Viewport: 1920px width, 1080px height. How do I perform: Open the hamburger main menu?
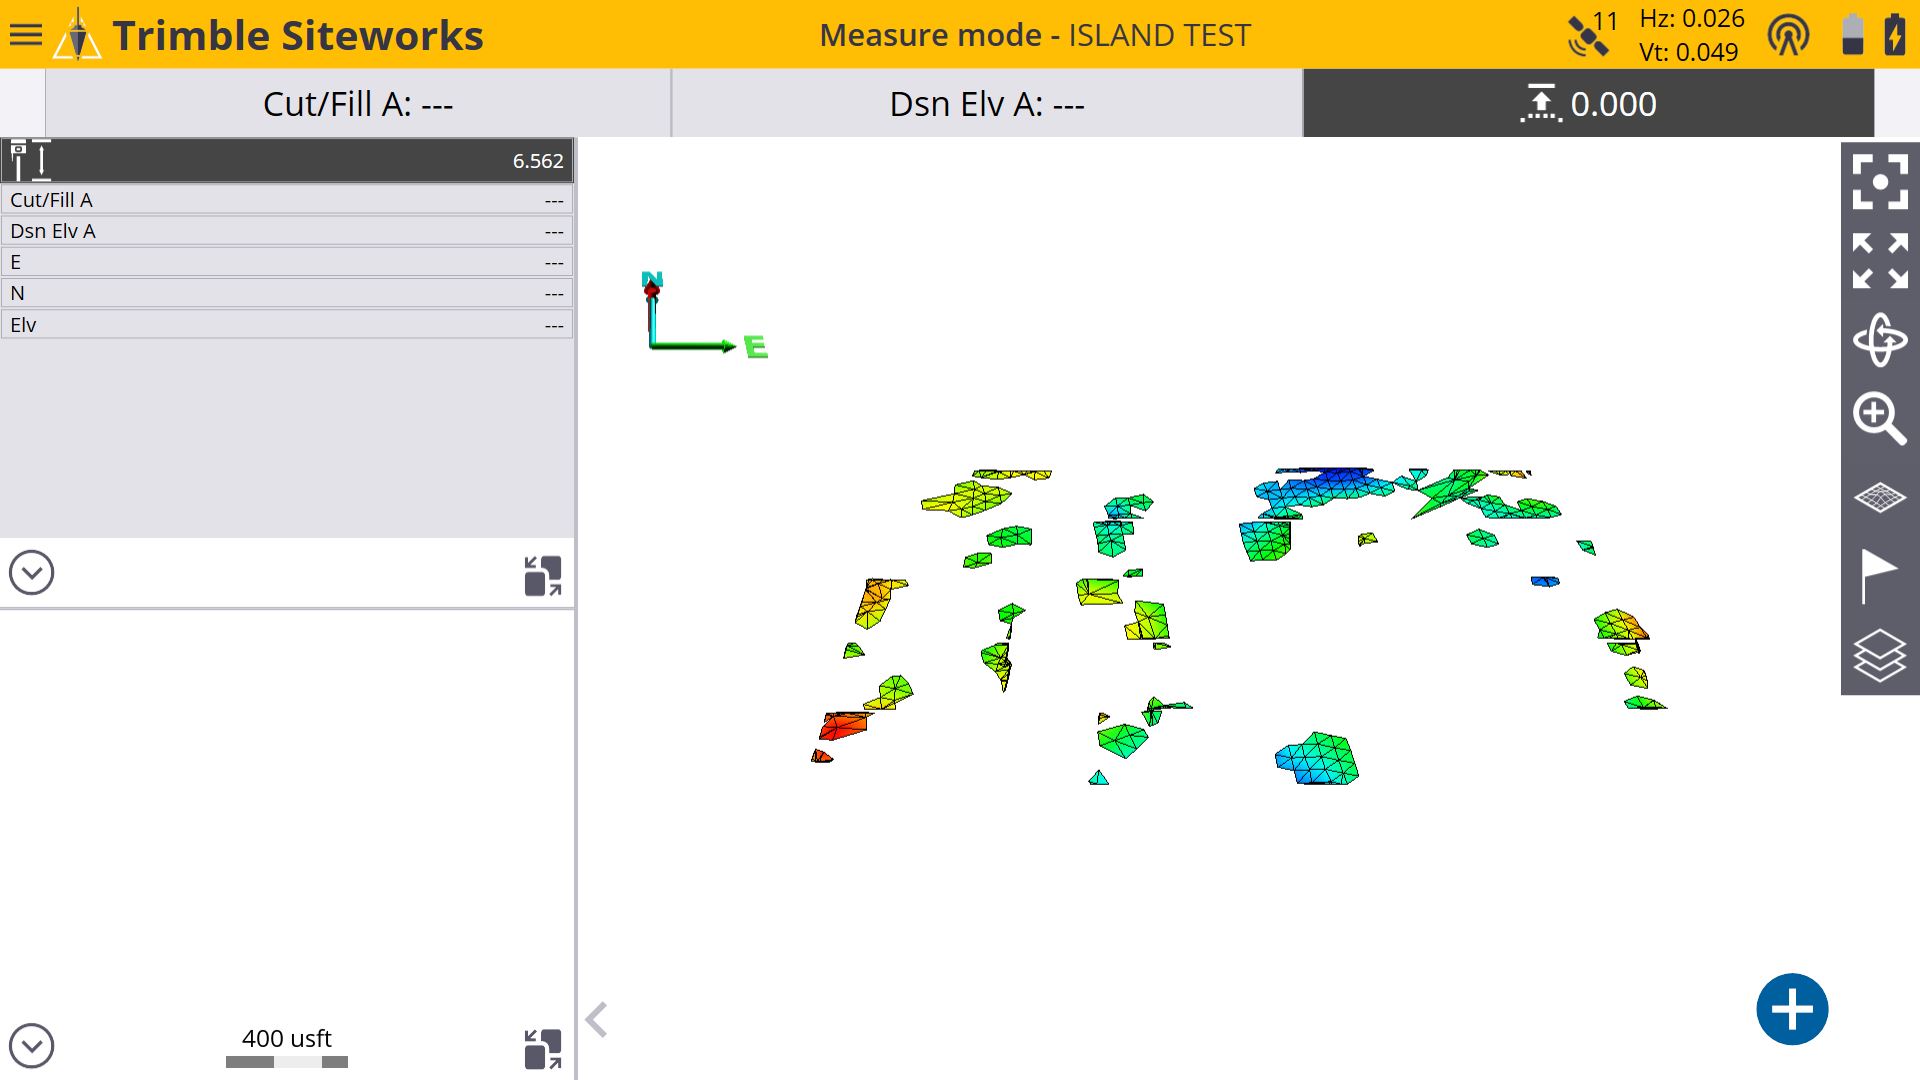coord(26,35)
